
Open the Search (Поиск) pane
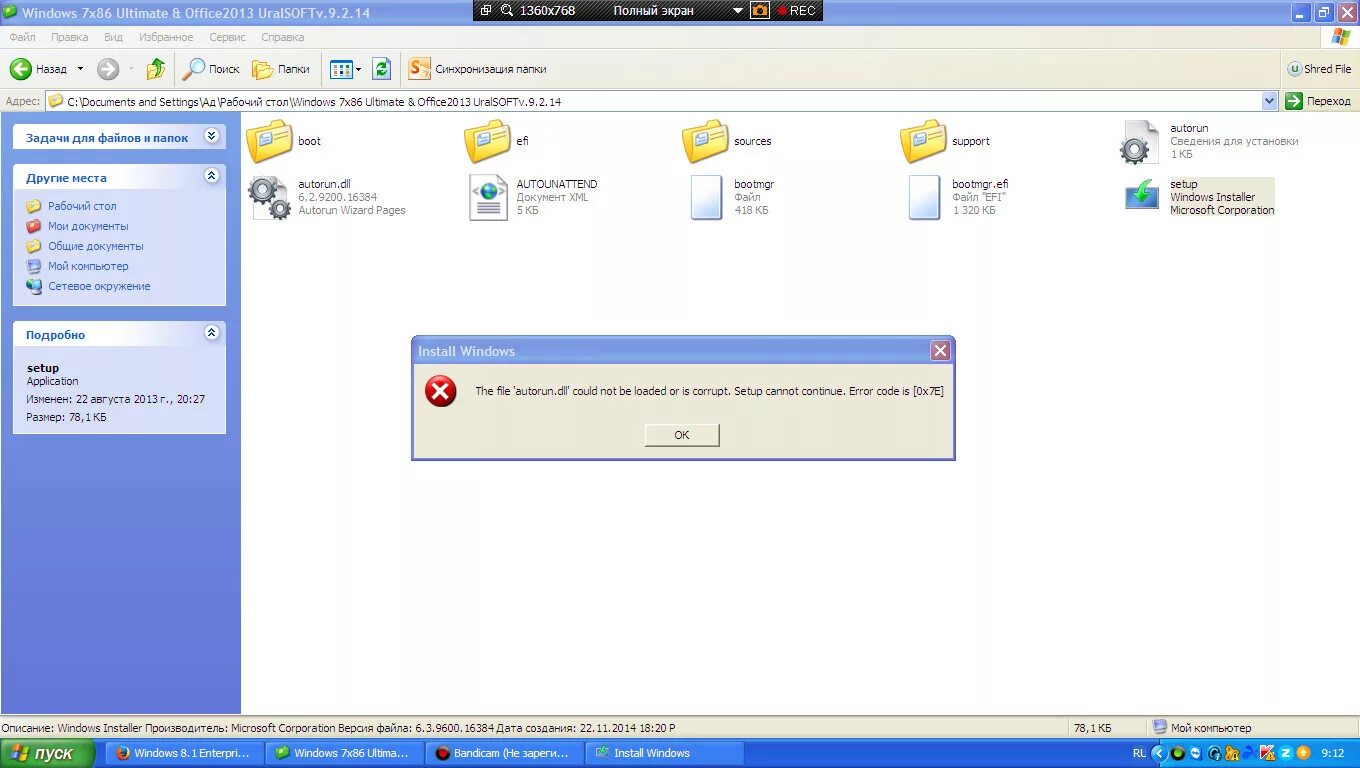click(211, 69)
